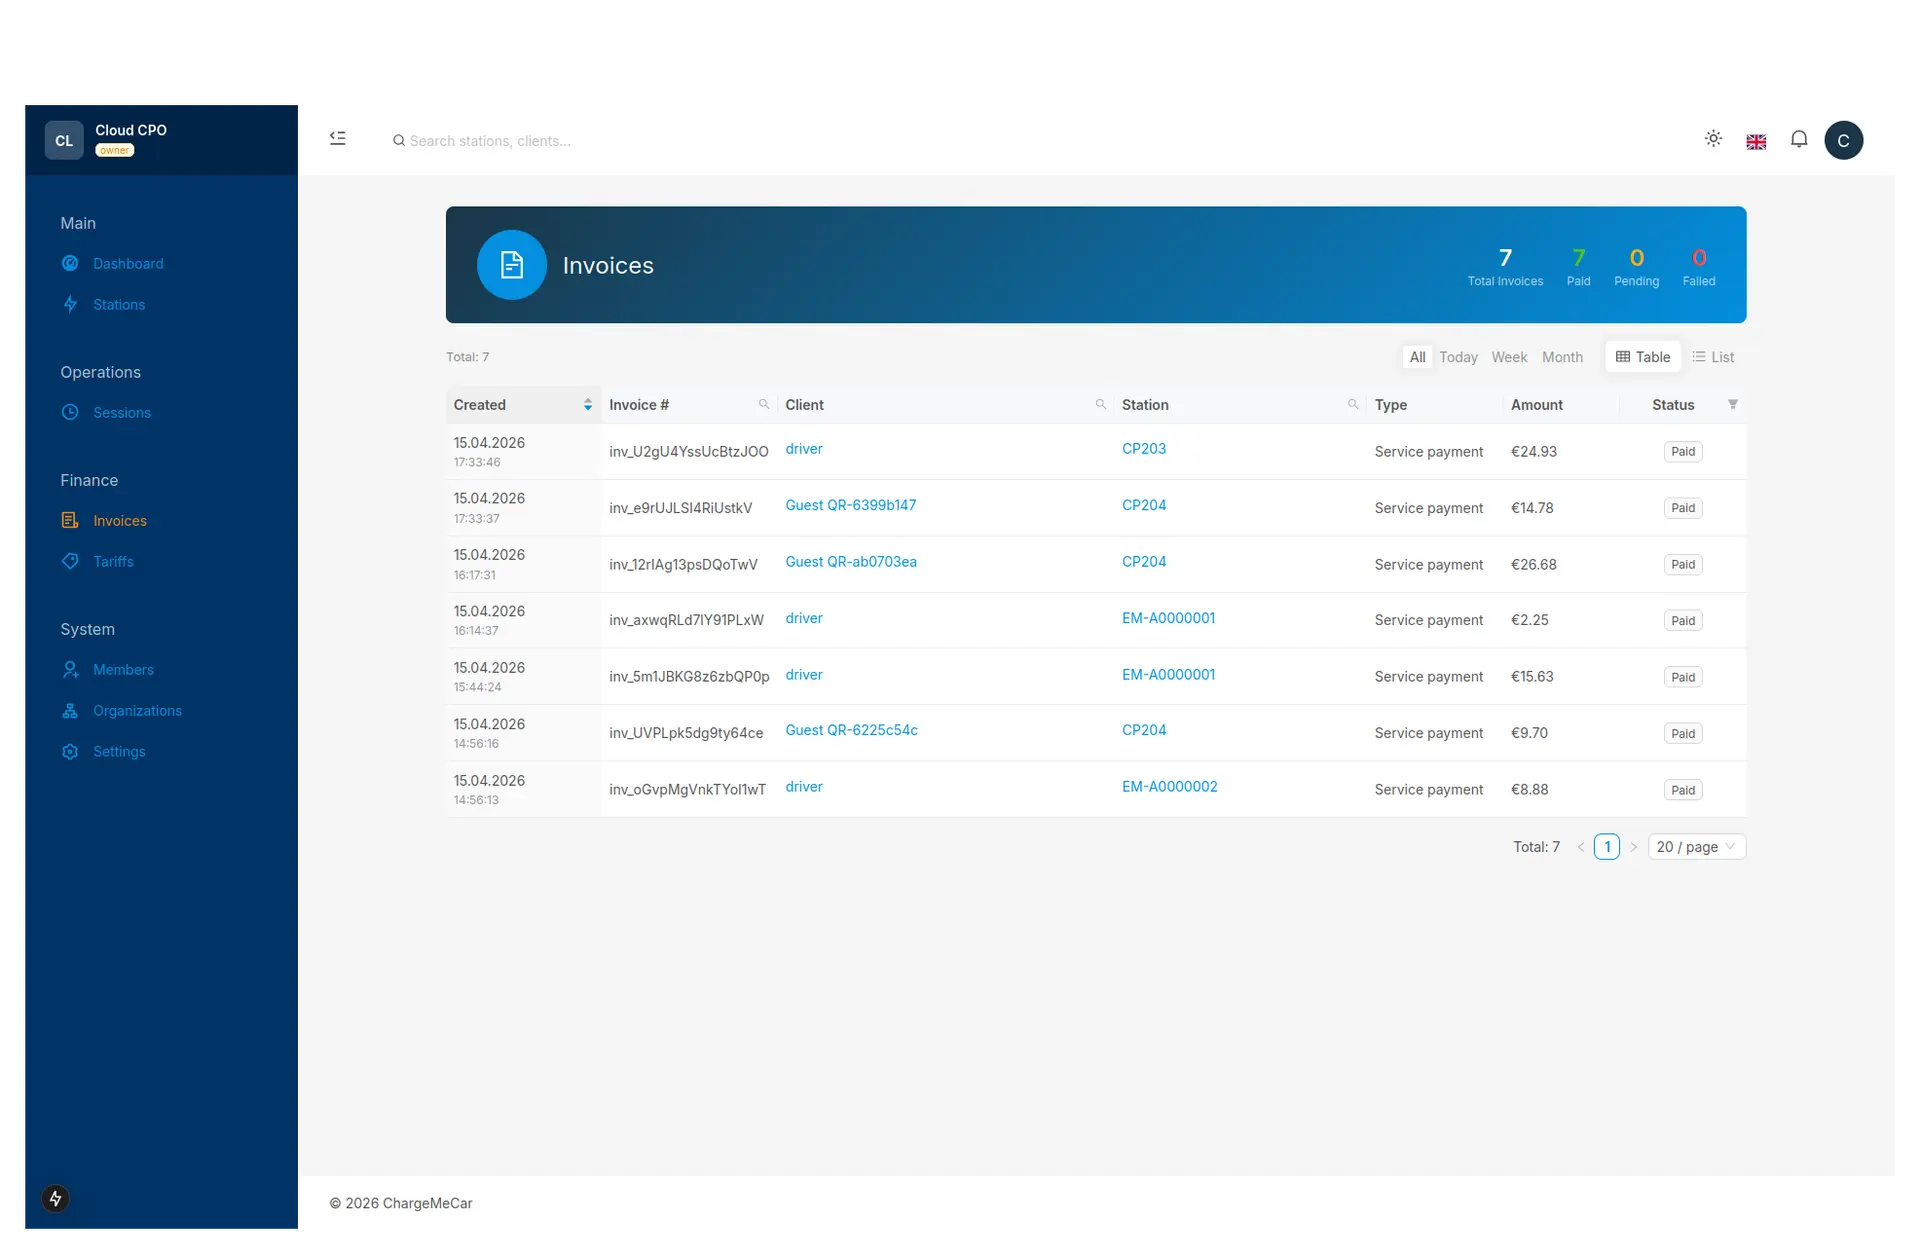Image resolution: width=1920 pixels, height=1257 pixels.
Task: Open the language selector UK flag
Action: click(x=1756, y=142)
